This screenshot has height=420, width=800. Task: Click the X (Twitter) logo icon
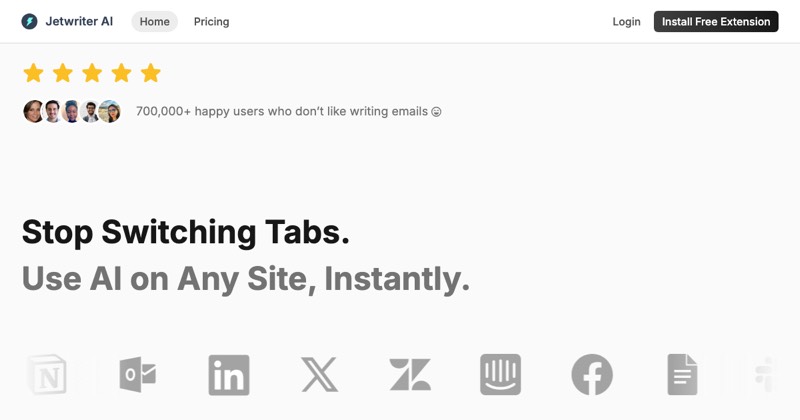(x=319, y=375)
